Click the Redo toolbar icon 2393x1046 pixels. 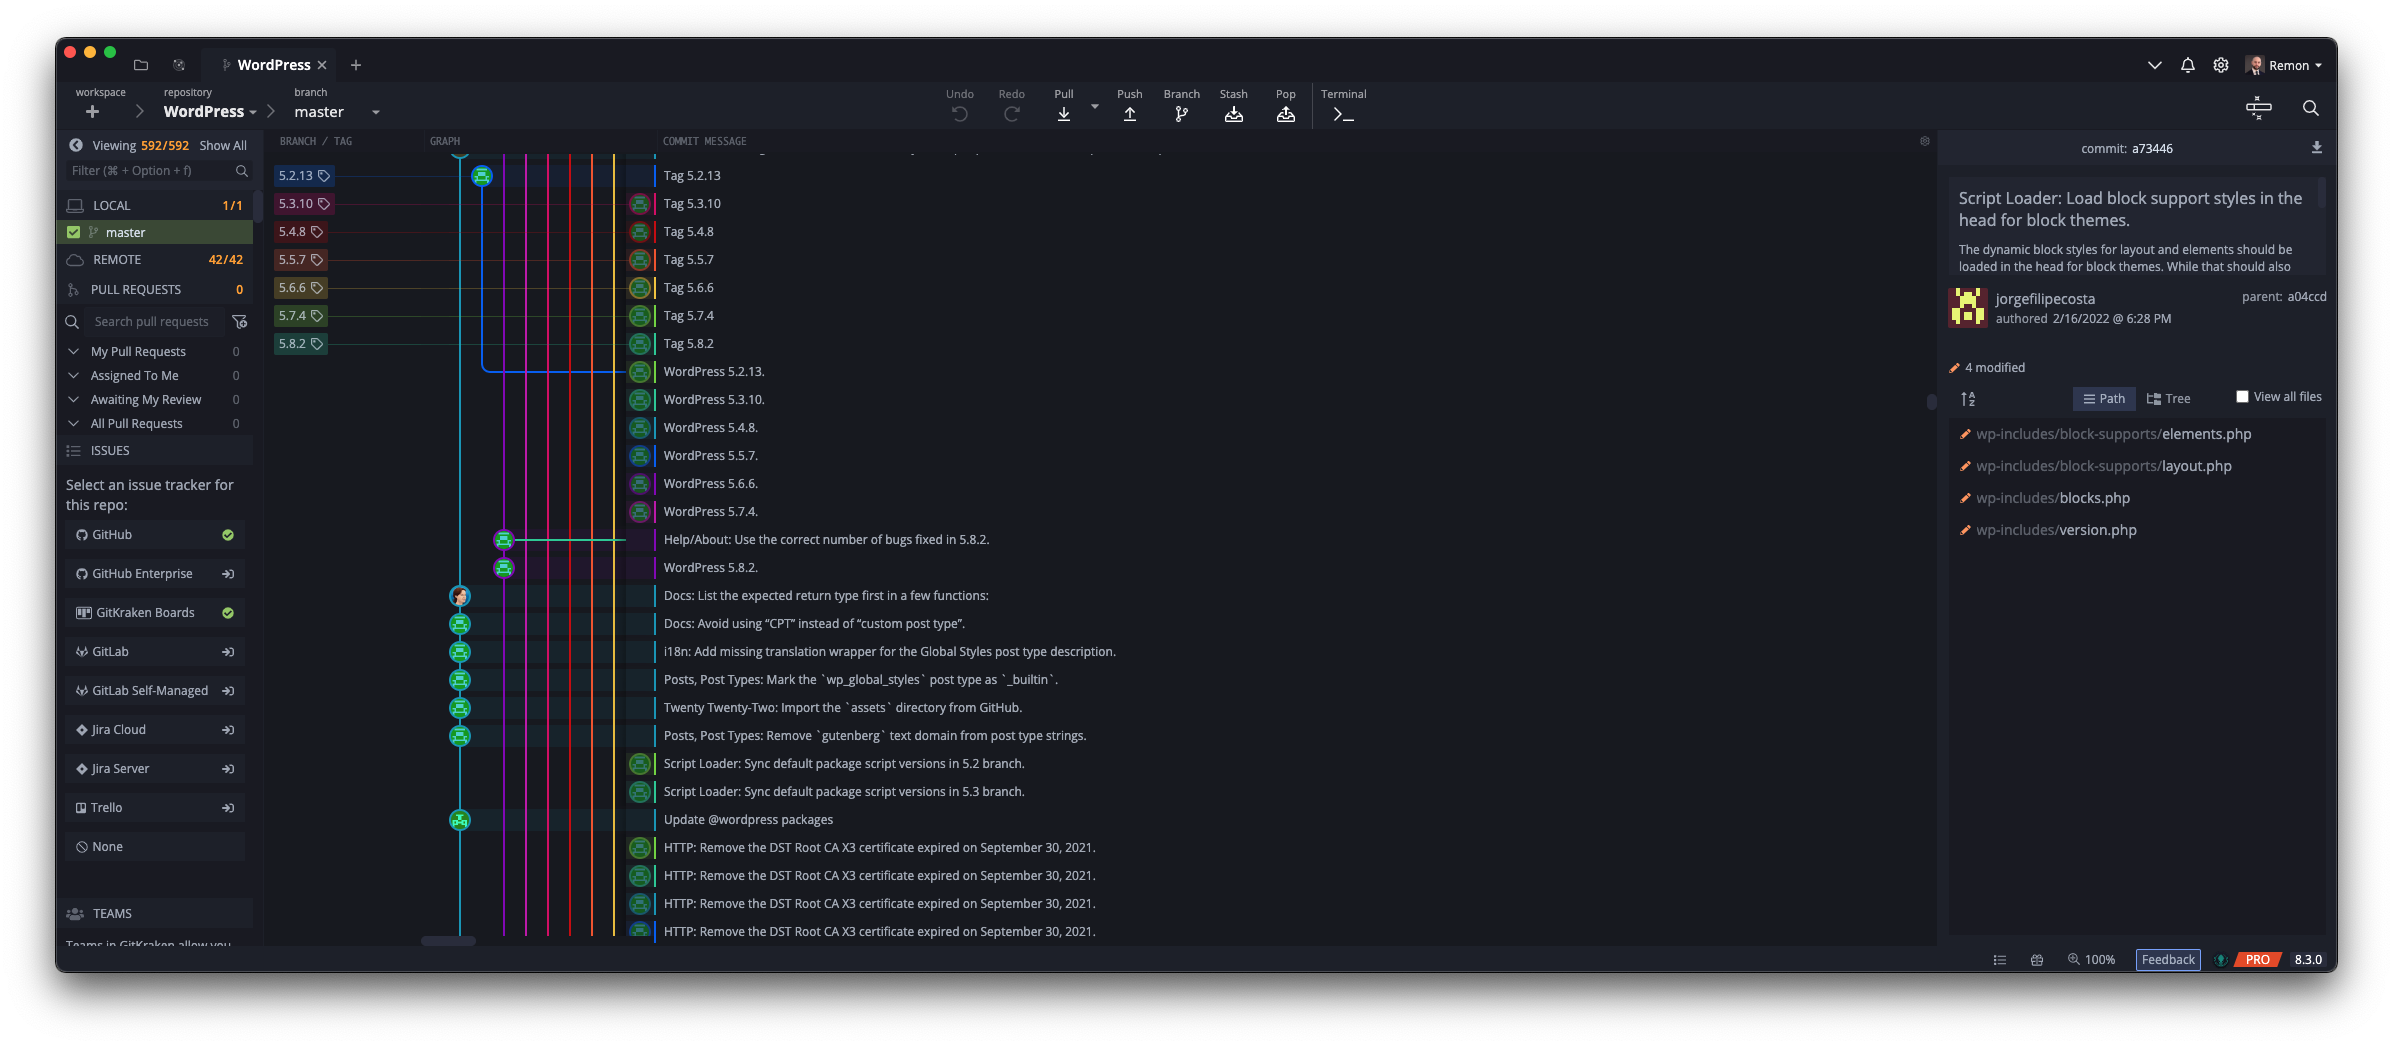[1011, 114]
